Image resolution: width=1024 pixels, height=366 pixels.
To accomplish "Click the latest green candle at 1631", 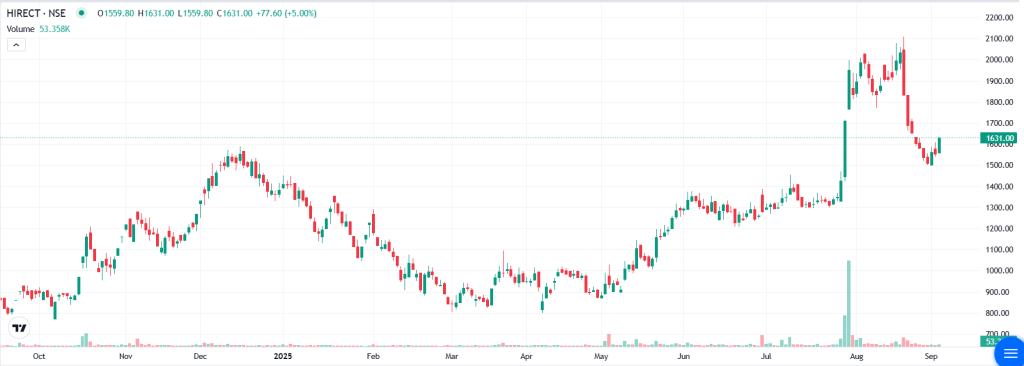I will coord(940,146).
